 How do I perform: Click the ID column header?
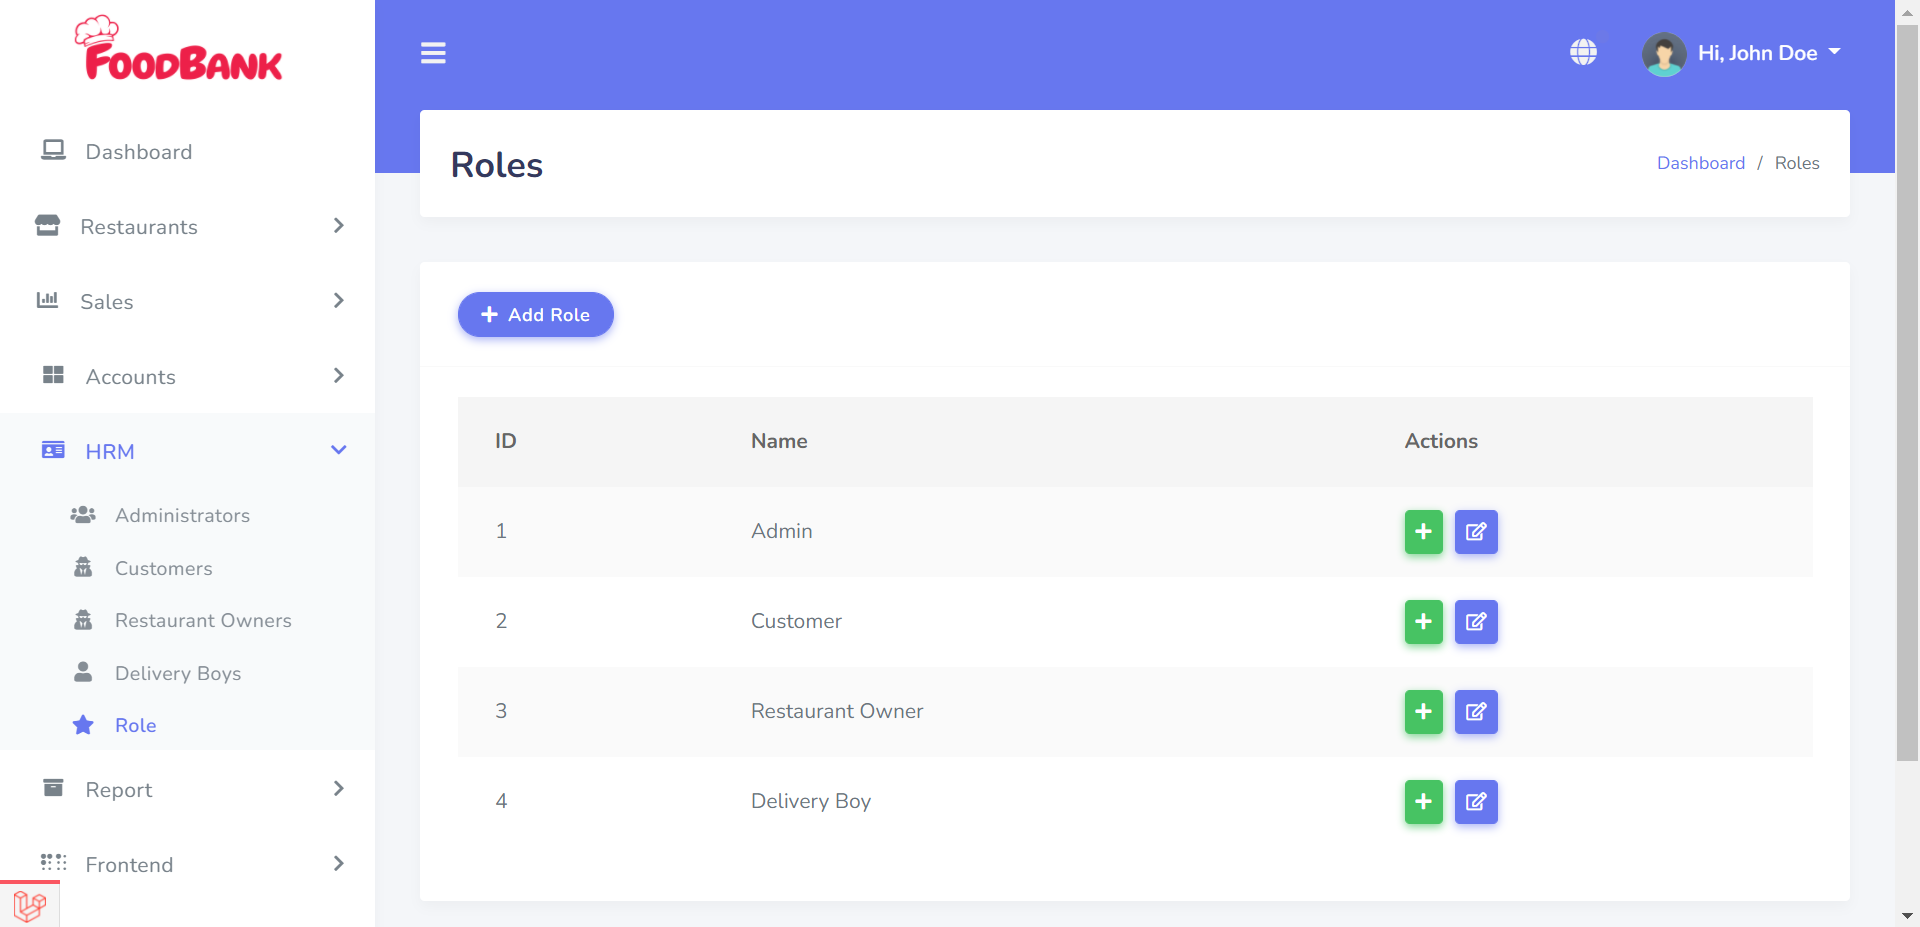pyautogui.click(x=506, y=441)
